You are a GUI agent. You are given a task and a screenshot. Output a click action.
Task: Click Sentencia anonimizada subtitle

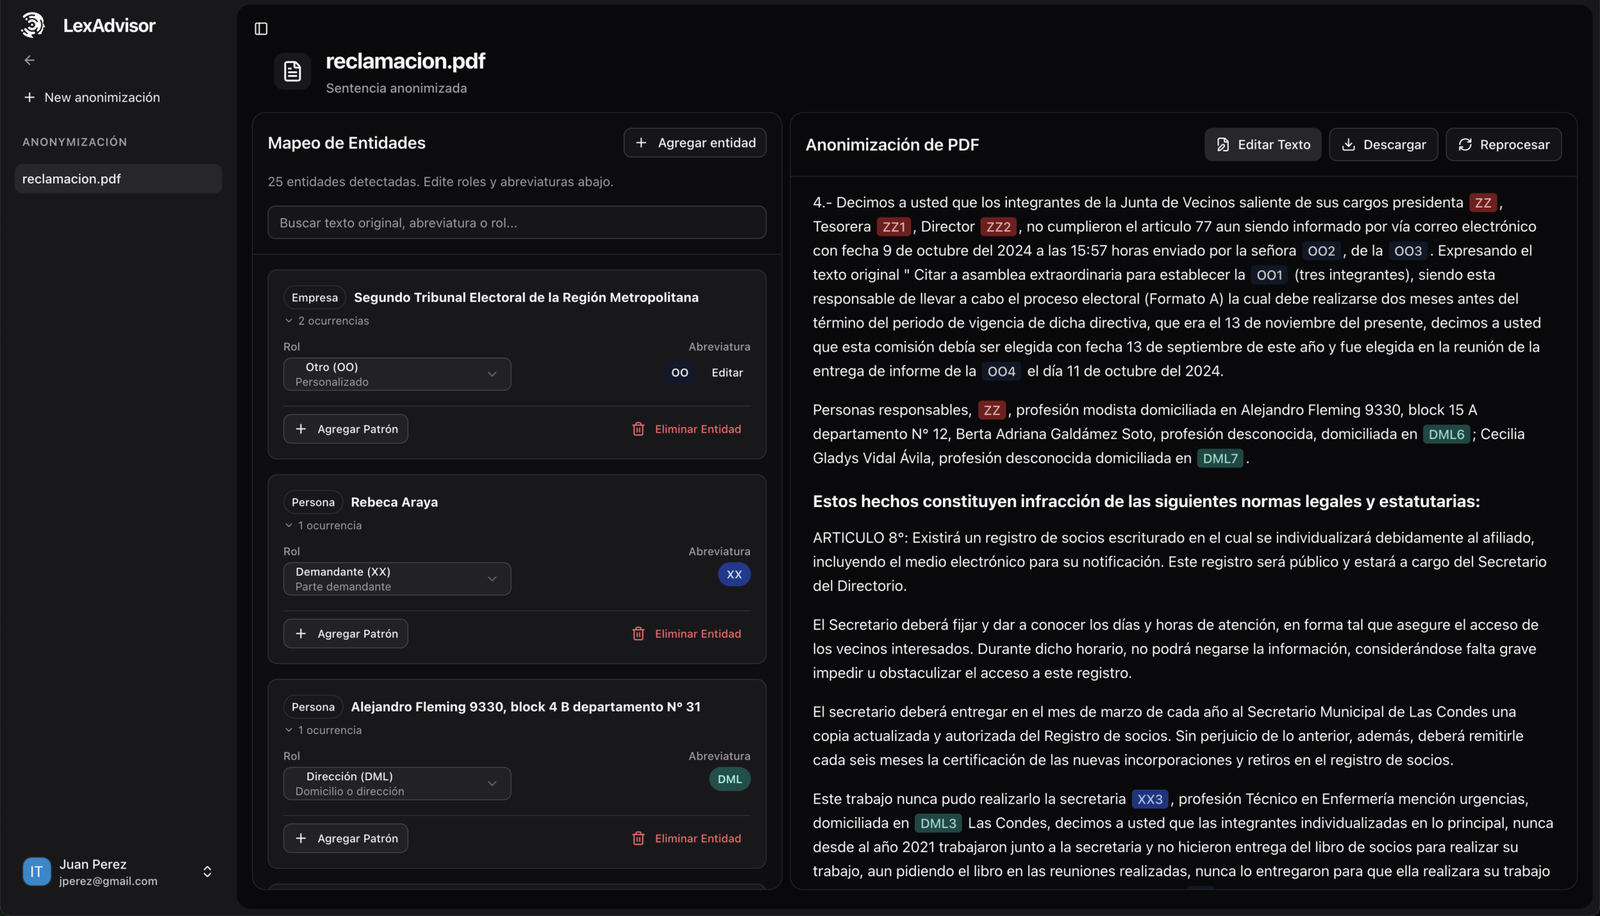tap(396, 88)
